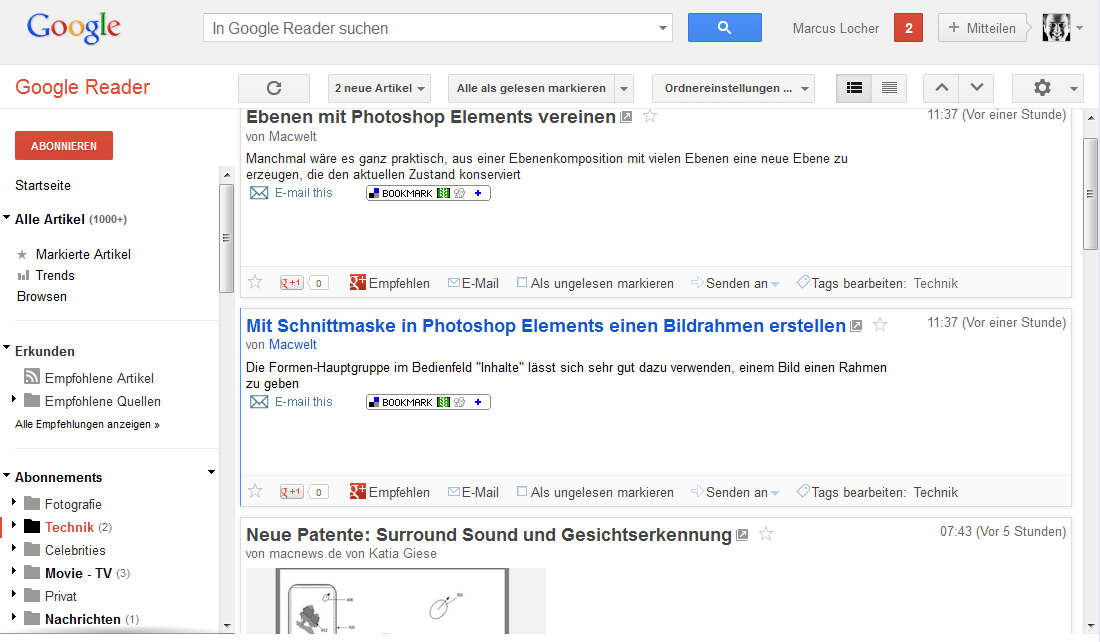The width and height of the screenshot is (1100, 642).
Task: Star the article 'Ebenen mit Photoshop Elements vereinen'
Action: [650, 115]
